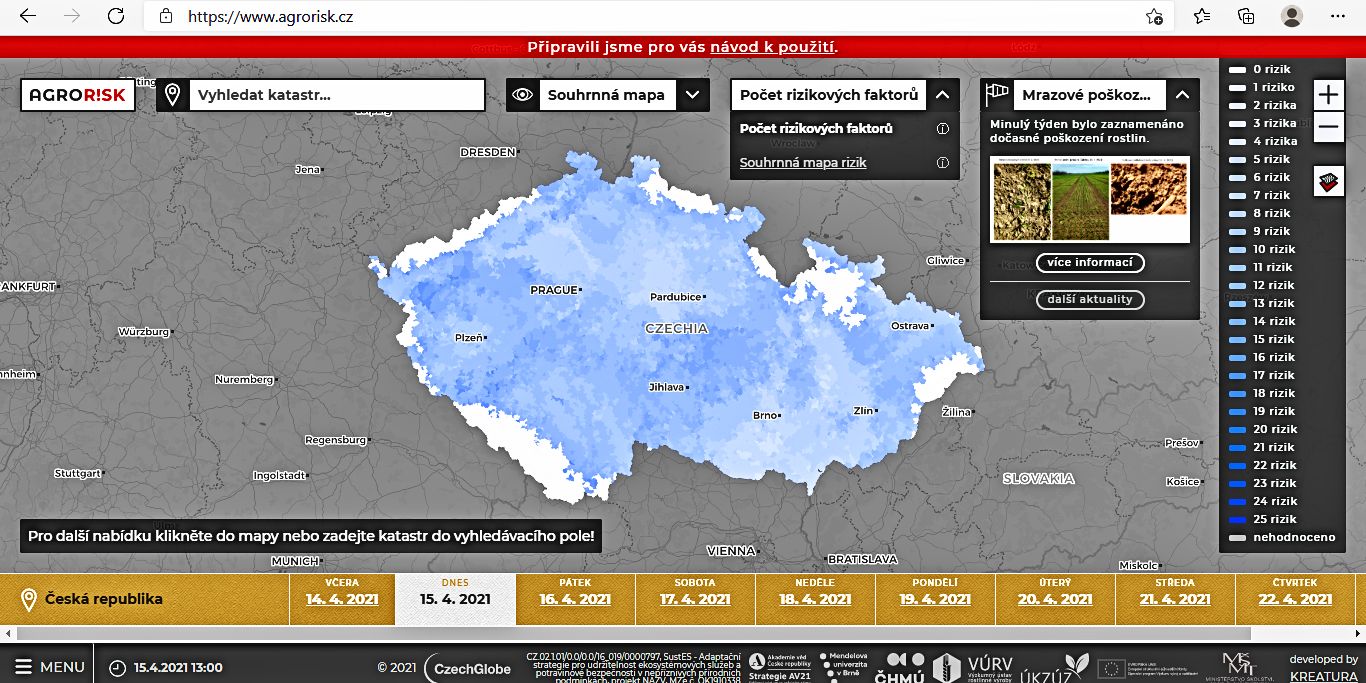The image size is (1366, 683).
Task: Open the návod k použití link
Action: pyautogui.click(x=773, y=47)
